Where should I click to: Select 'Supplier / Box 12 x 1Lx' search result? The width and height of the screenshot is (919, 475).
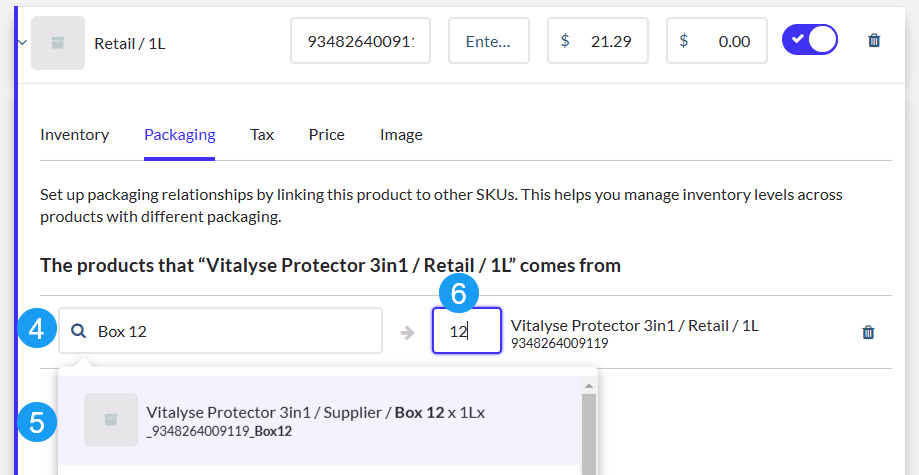coord(319,420)
